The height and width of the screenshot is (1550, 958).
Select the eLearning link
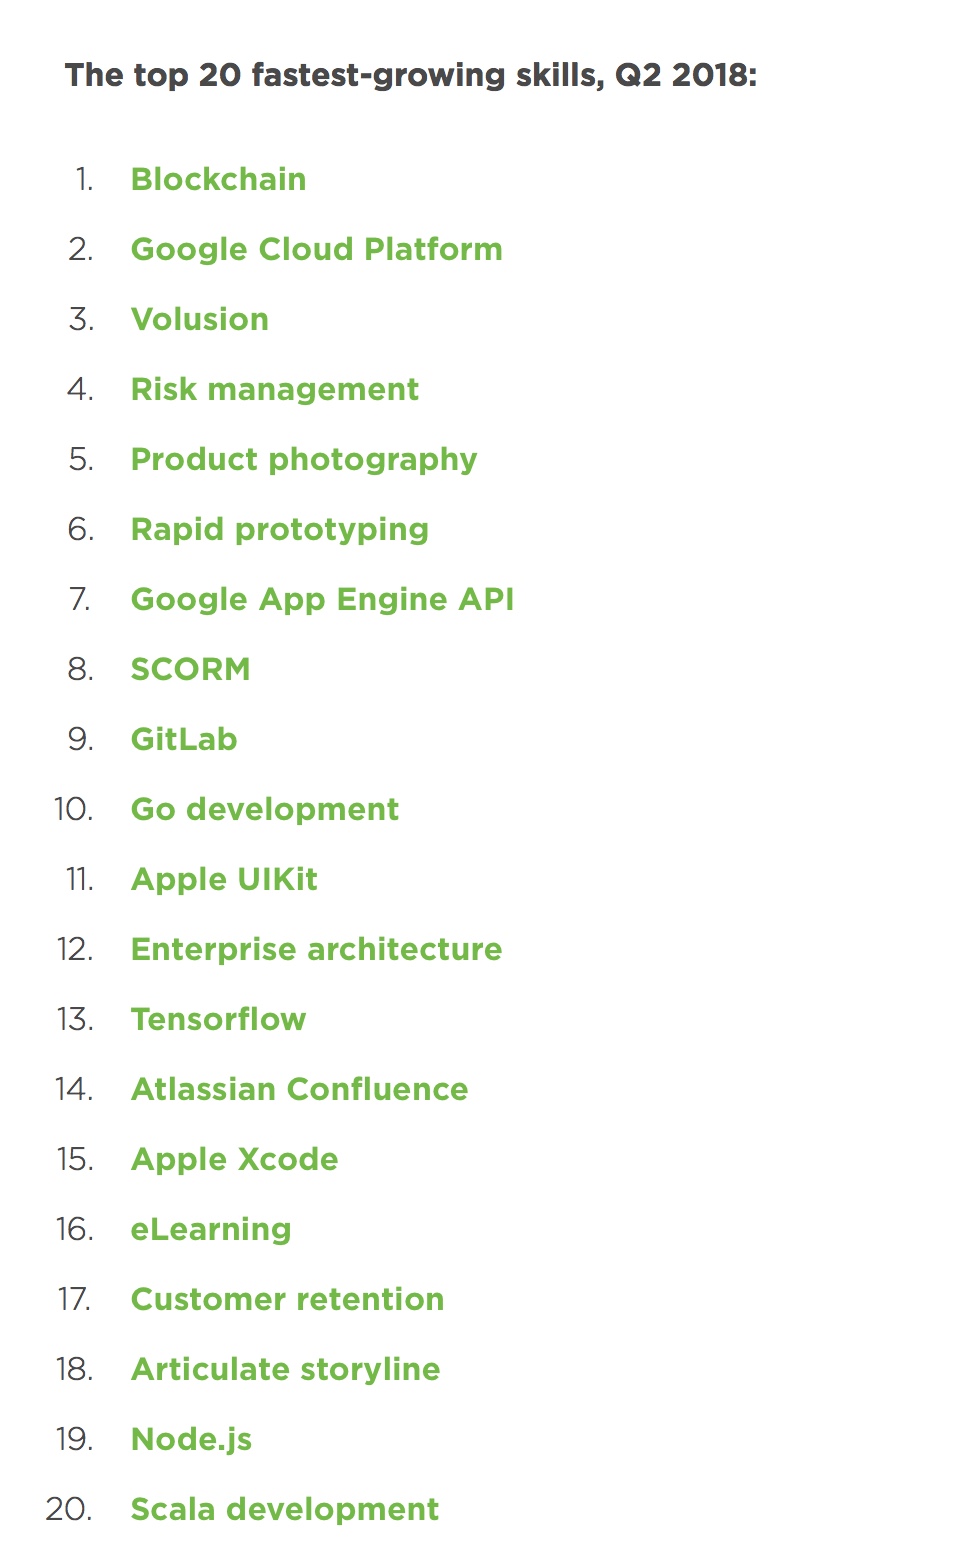pyautogui.click(x=210, y=1230)
